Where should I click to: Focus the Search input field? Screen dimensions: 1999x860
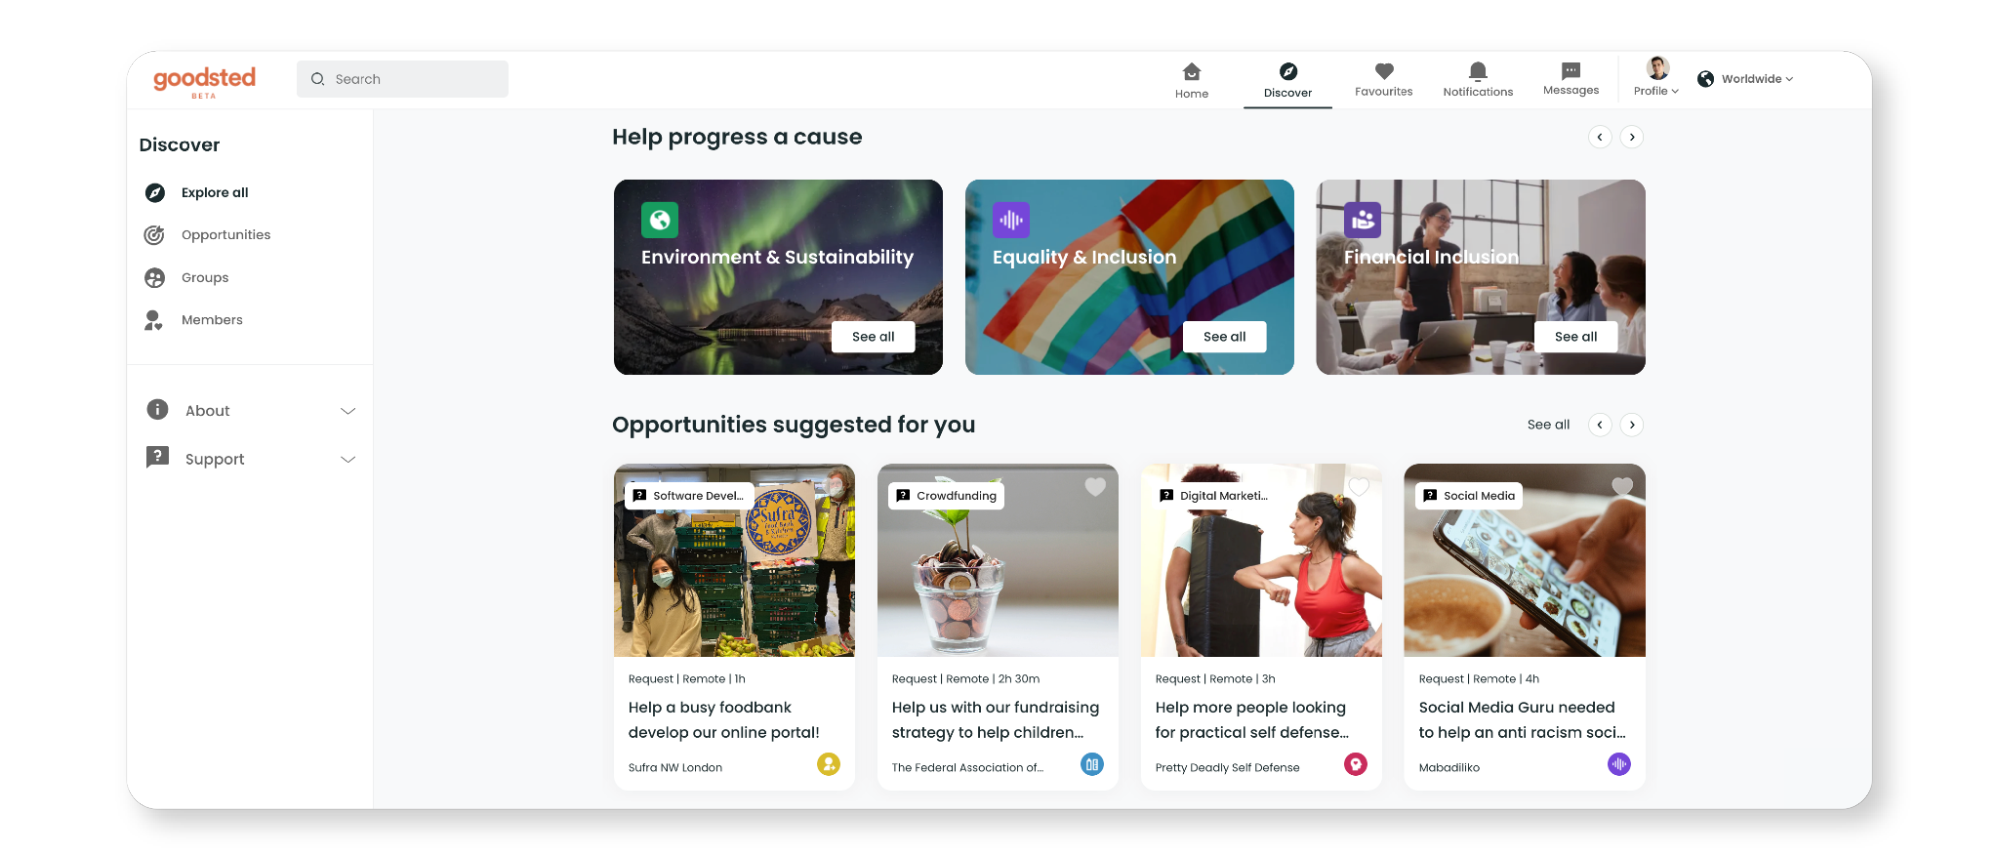[402, 79]
